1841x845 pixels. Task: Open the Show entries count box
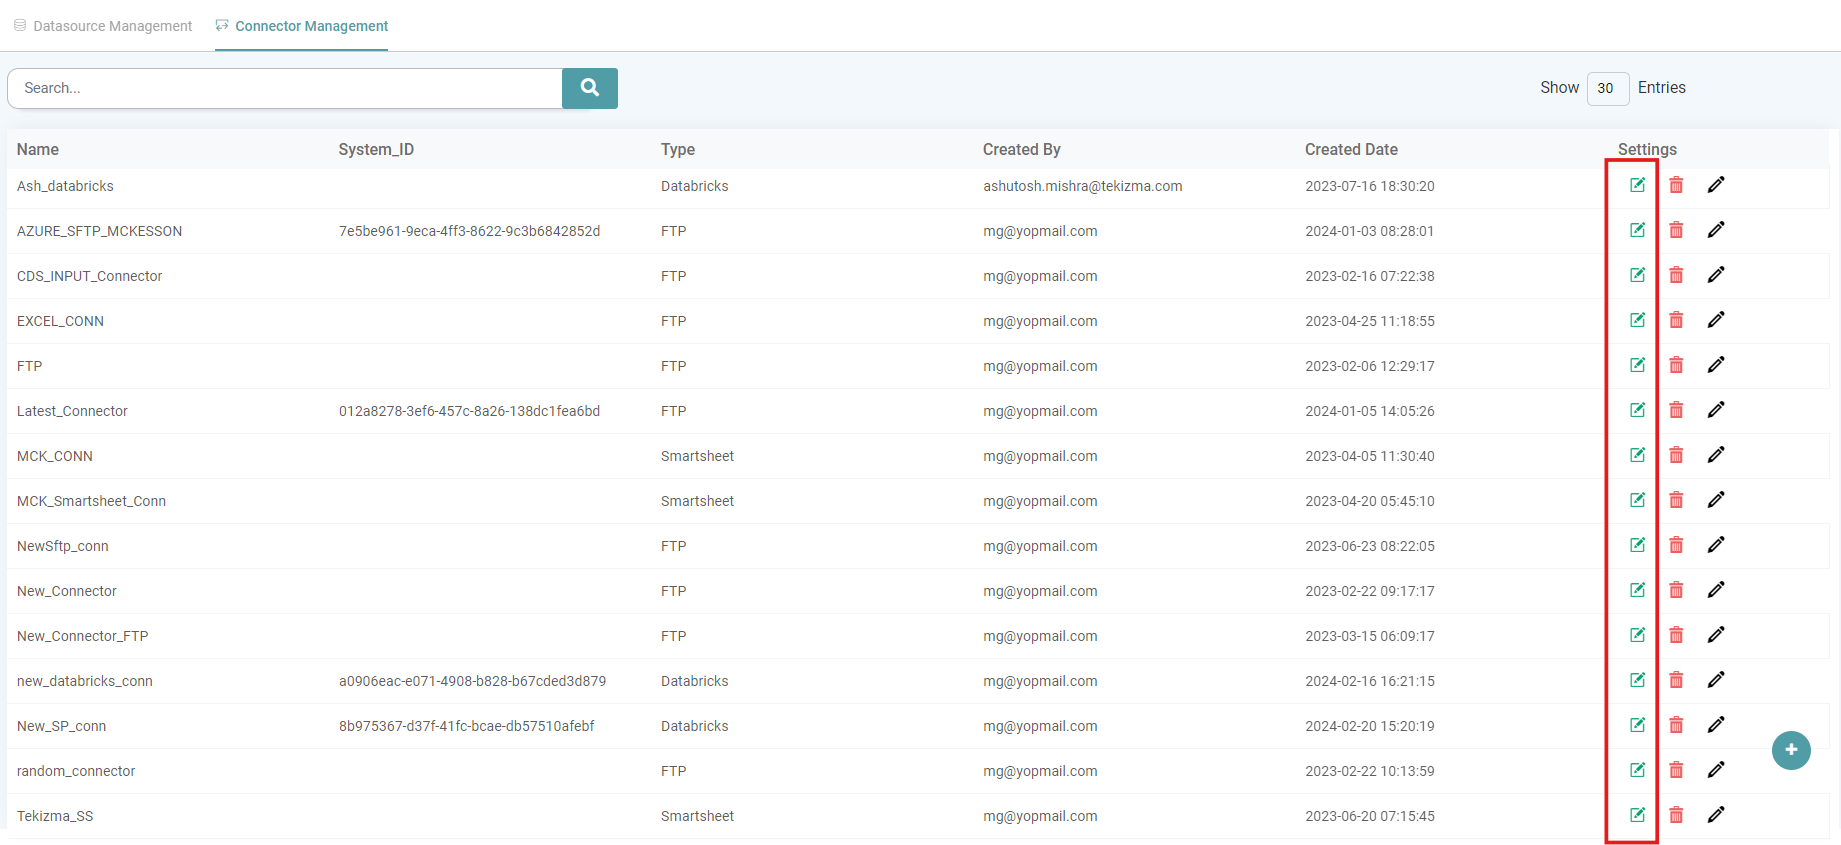pos(1607,88)
